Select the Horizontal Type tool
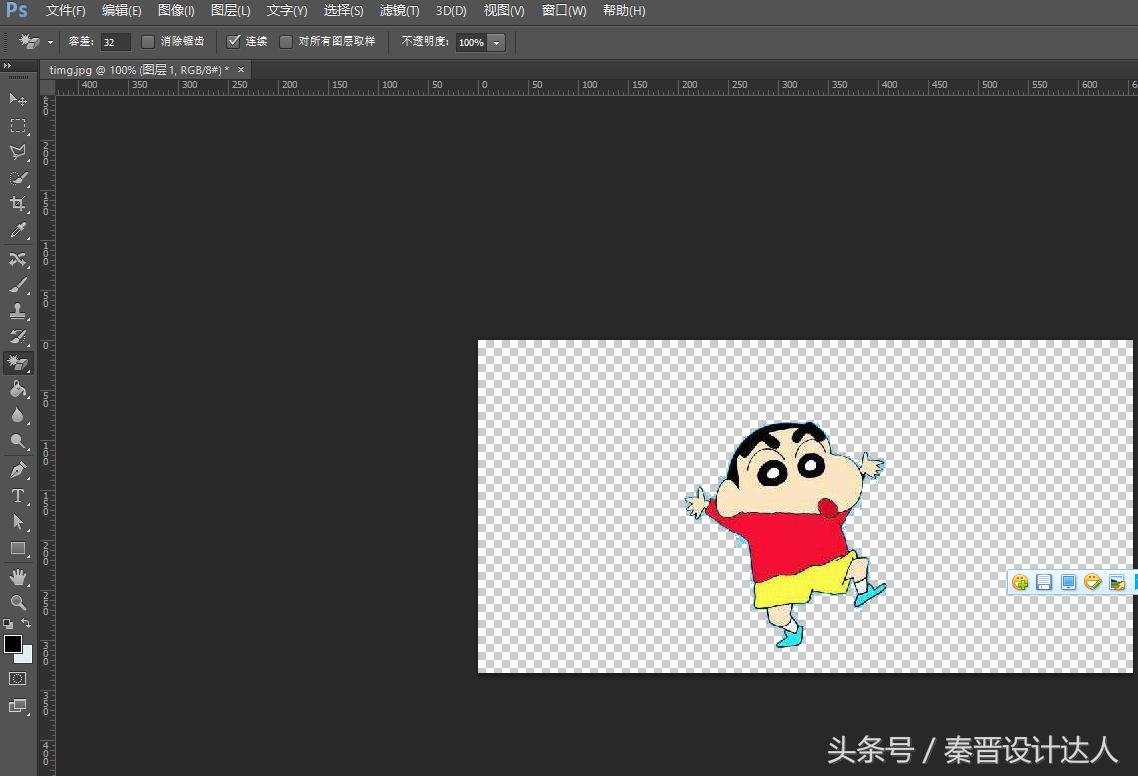This screenshot has width=1138, height=776. [x=18, y=496]
